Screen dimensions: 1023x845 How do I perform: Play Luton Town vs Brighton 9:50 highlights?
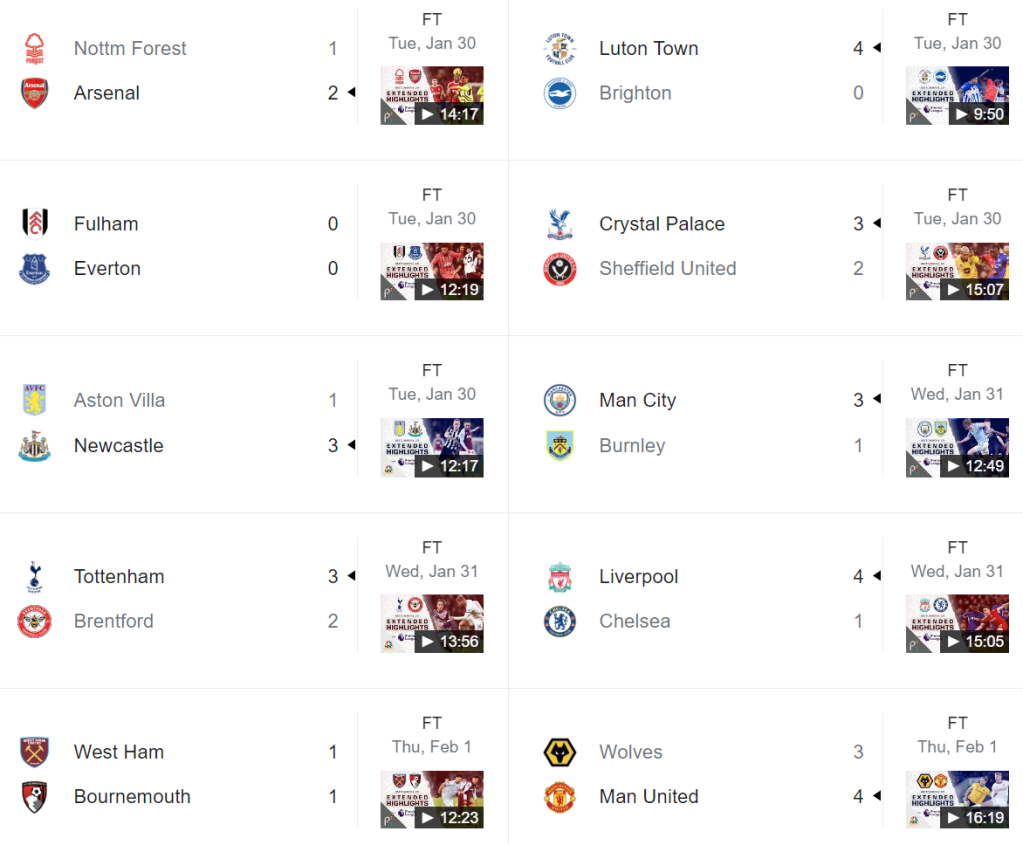click(957, 96)
